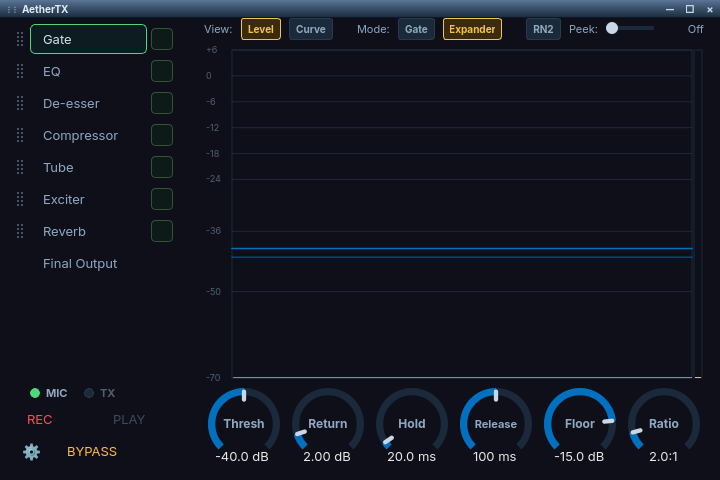Click the Peek 'Off' value label
The image size is (720, 480).
(x=695, y=29)
